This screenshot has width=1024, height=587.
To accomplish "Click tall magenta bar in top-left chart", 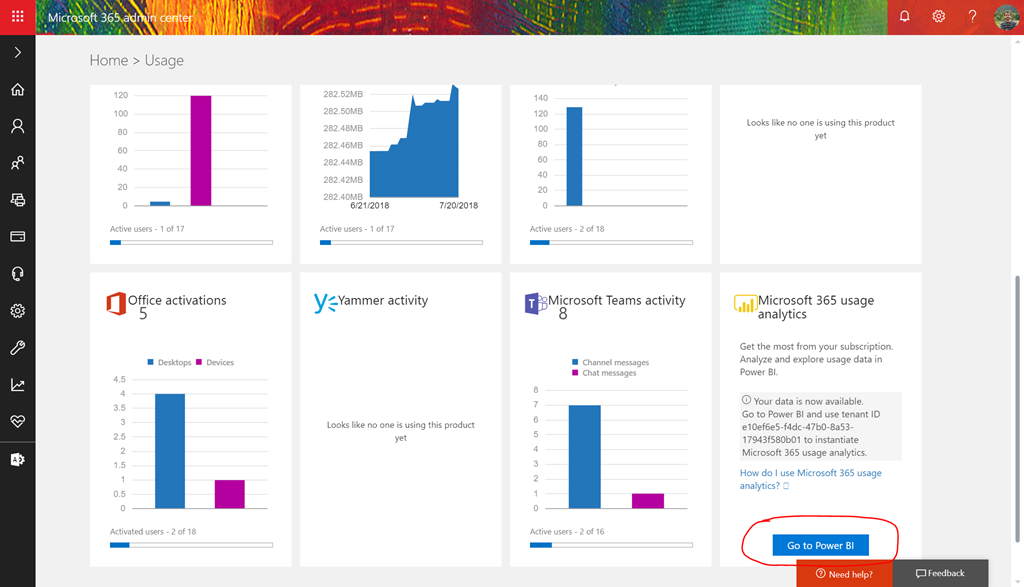I will tap(200, 151).
